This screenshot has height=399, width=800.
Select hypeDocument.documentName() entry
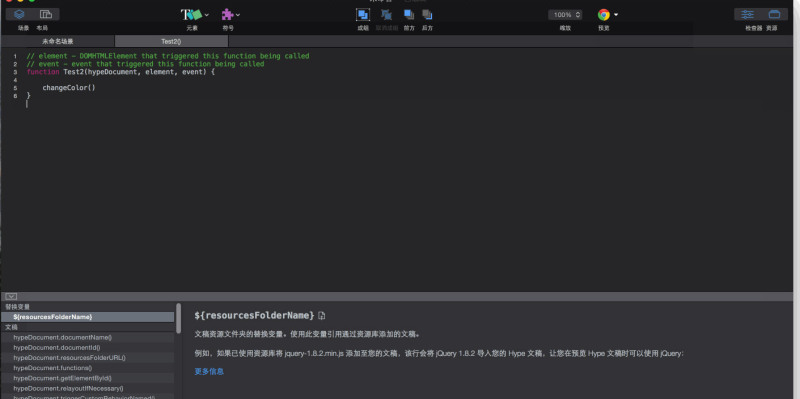tap(87, 337)
